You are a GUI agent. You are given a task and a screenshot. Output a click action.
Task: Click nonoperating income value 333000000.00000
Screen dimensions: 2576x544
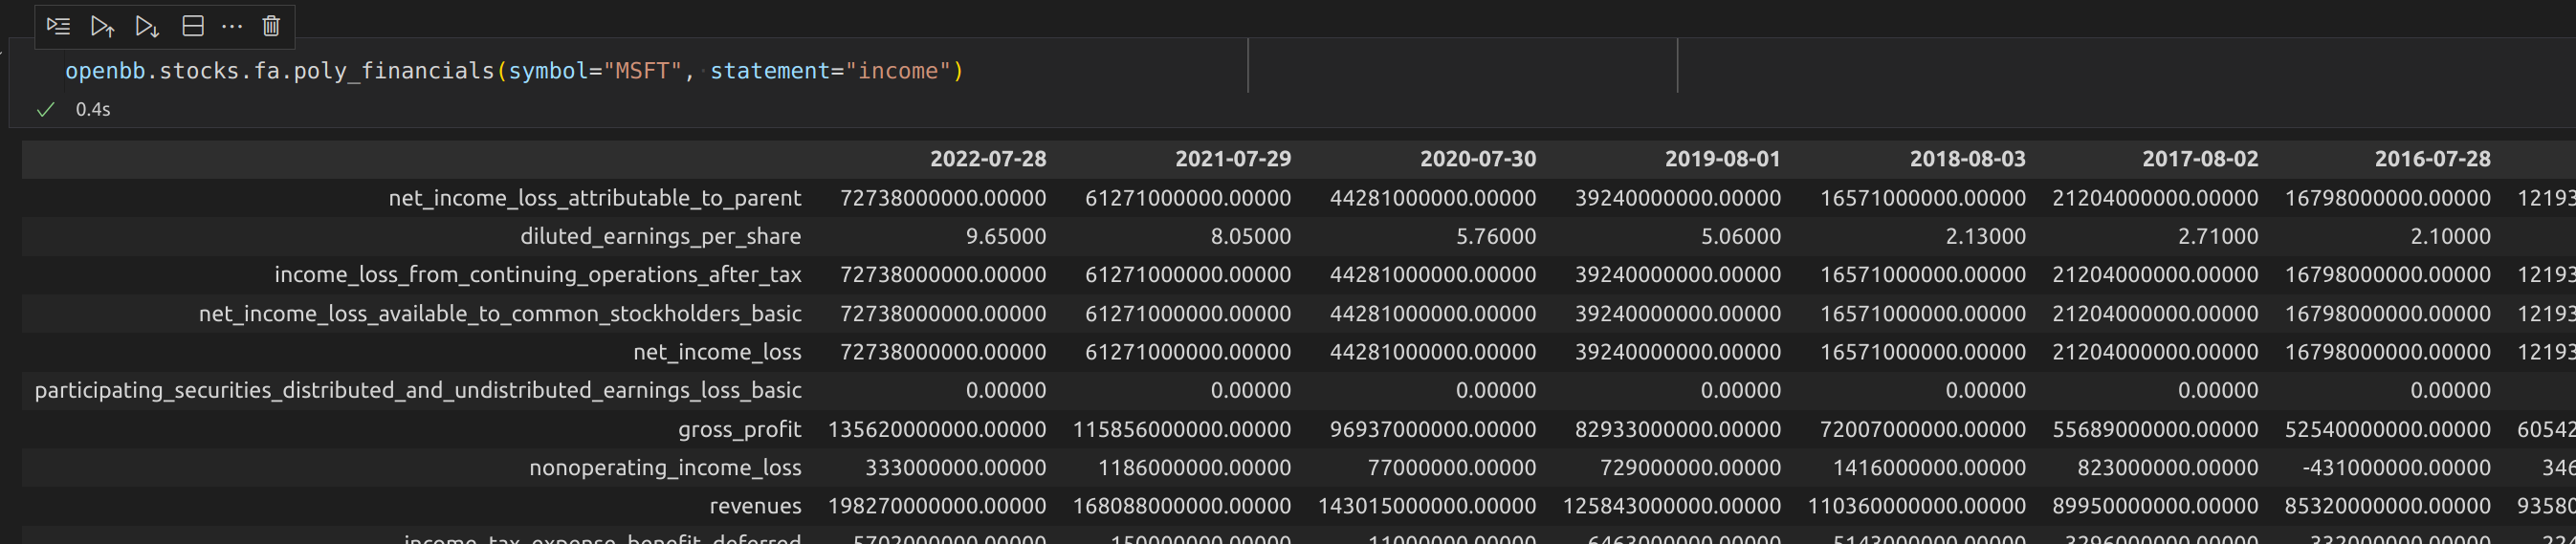click(x=956, y=468)
